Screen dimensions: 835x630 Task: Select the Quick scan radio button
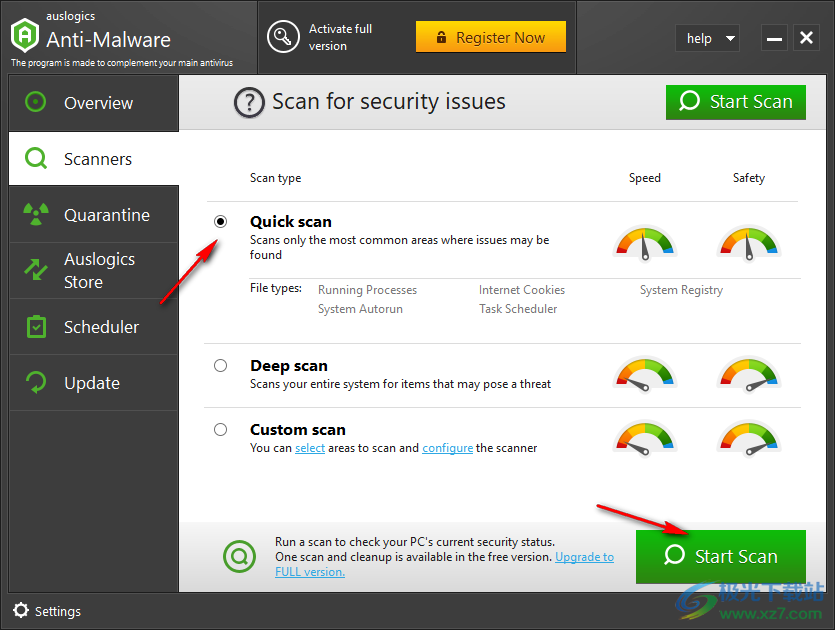pos(220,222)
